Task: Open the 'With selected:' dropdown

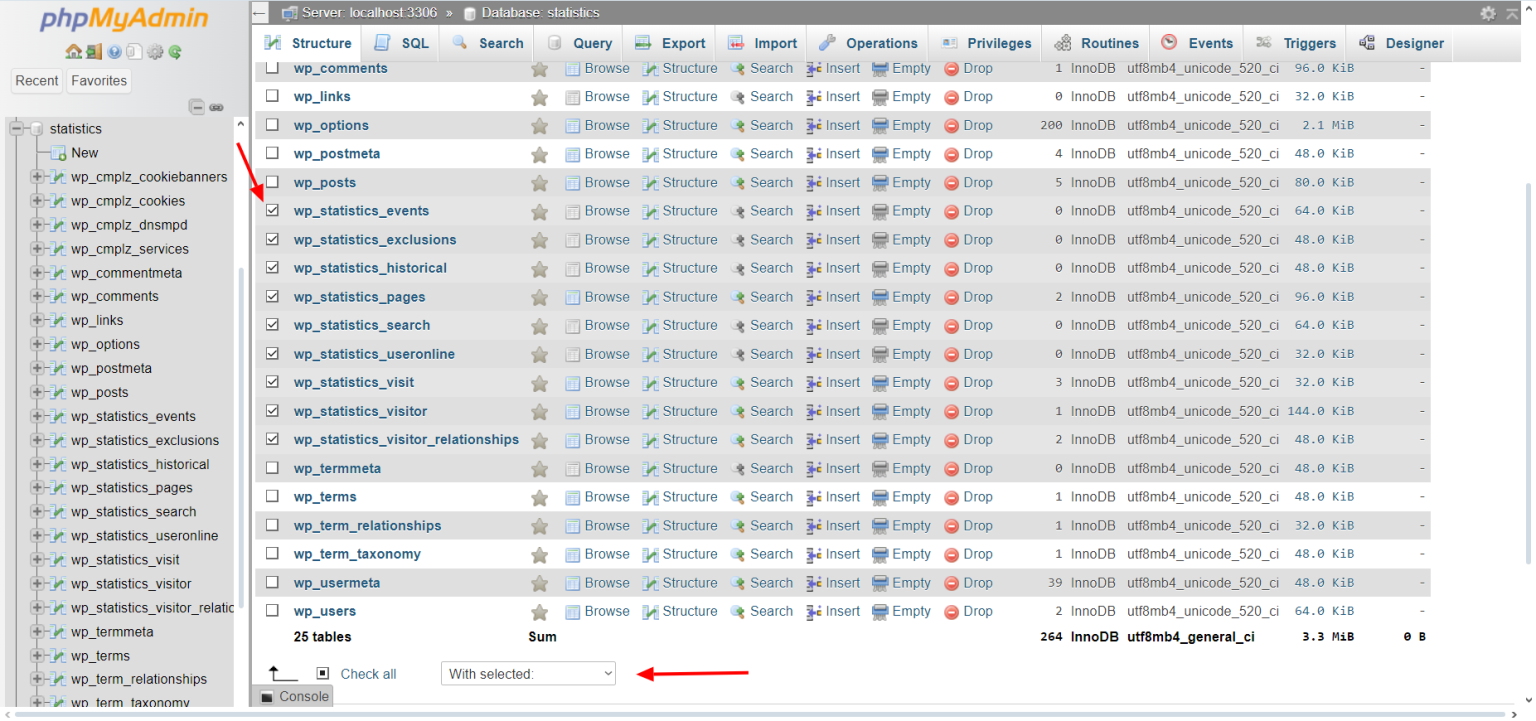Action: pyautogui.click(x=528, y=673)
